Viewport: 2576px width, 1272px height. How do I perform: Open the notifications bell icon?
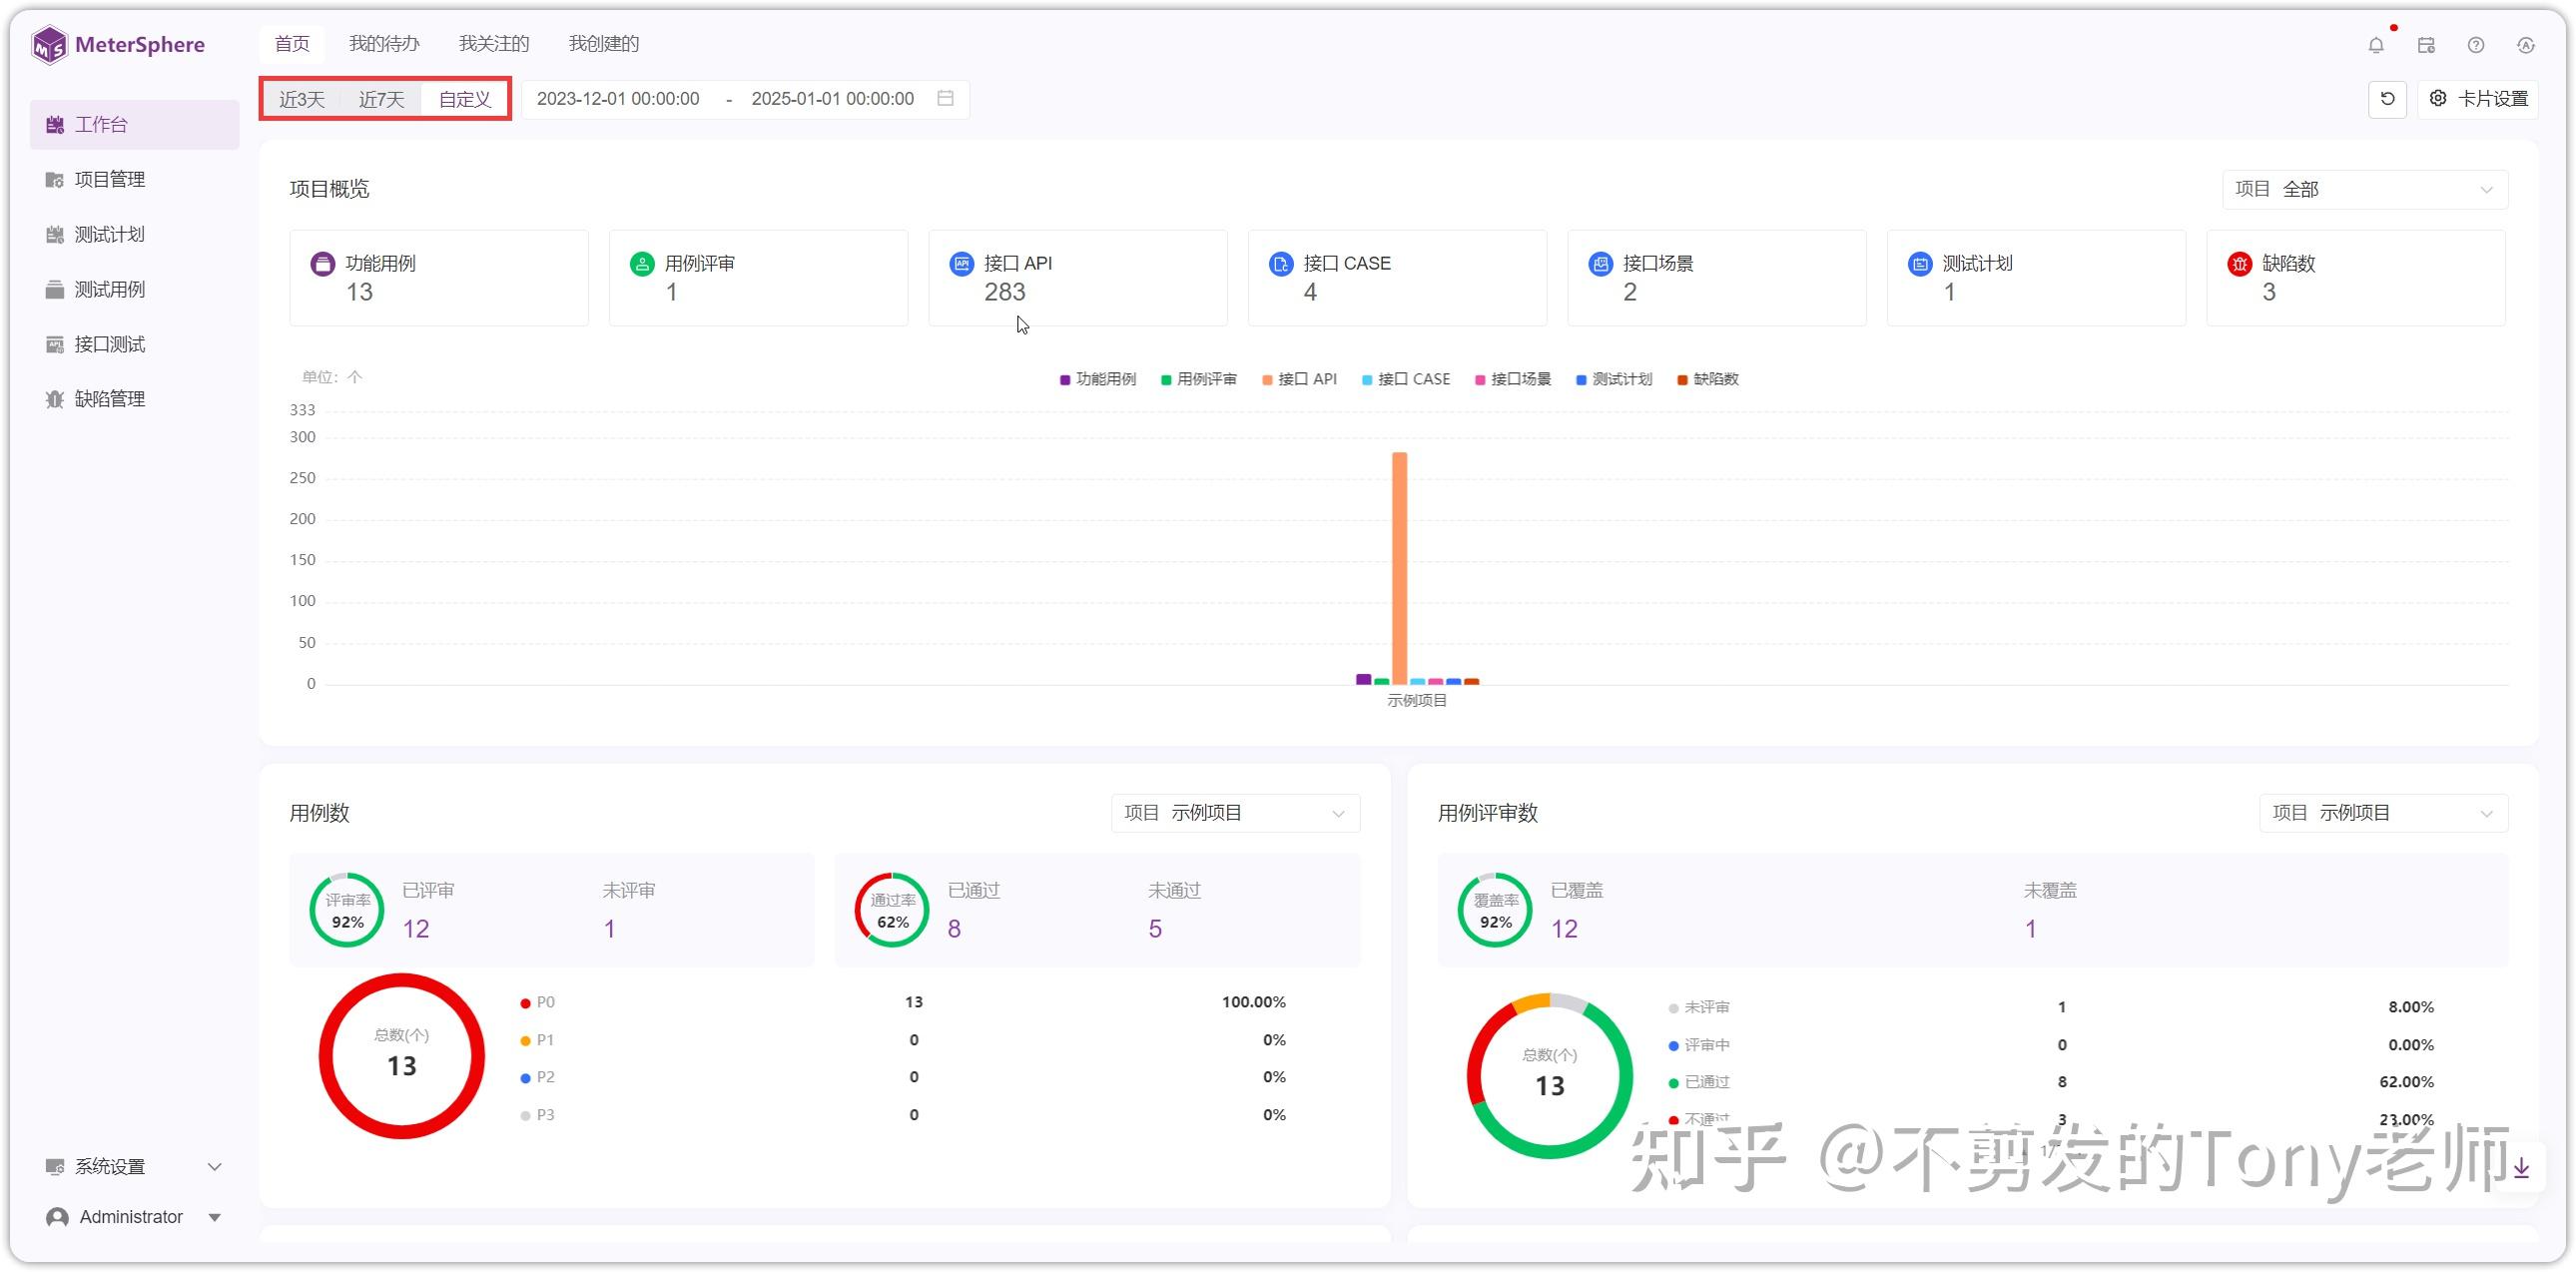2376,45
